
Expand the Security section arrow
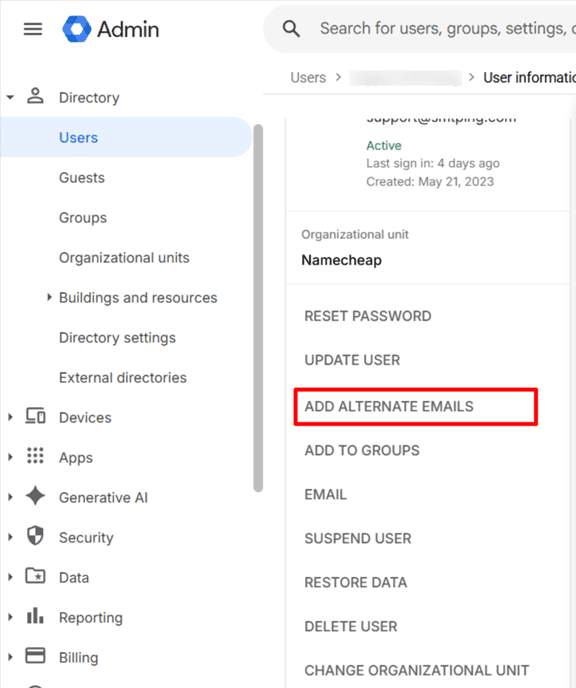tap(11, 537)
